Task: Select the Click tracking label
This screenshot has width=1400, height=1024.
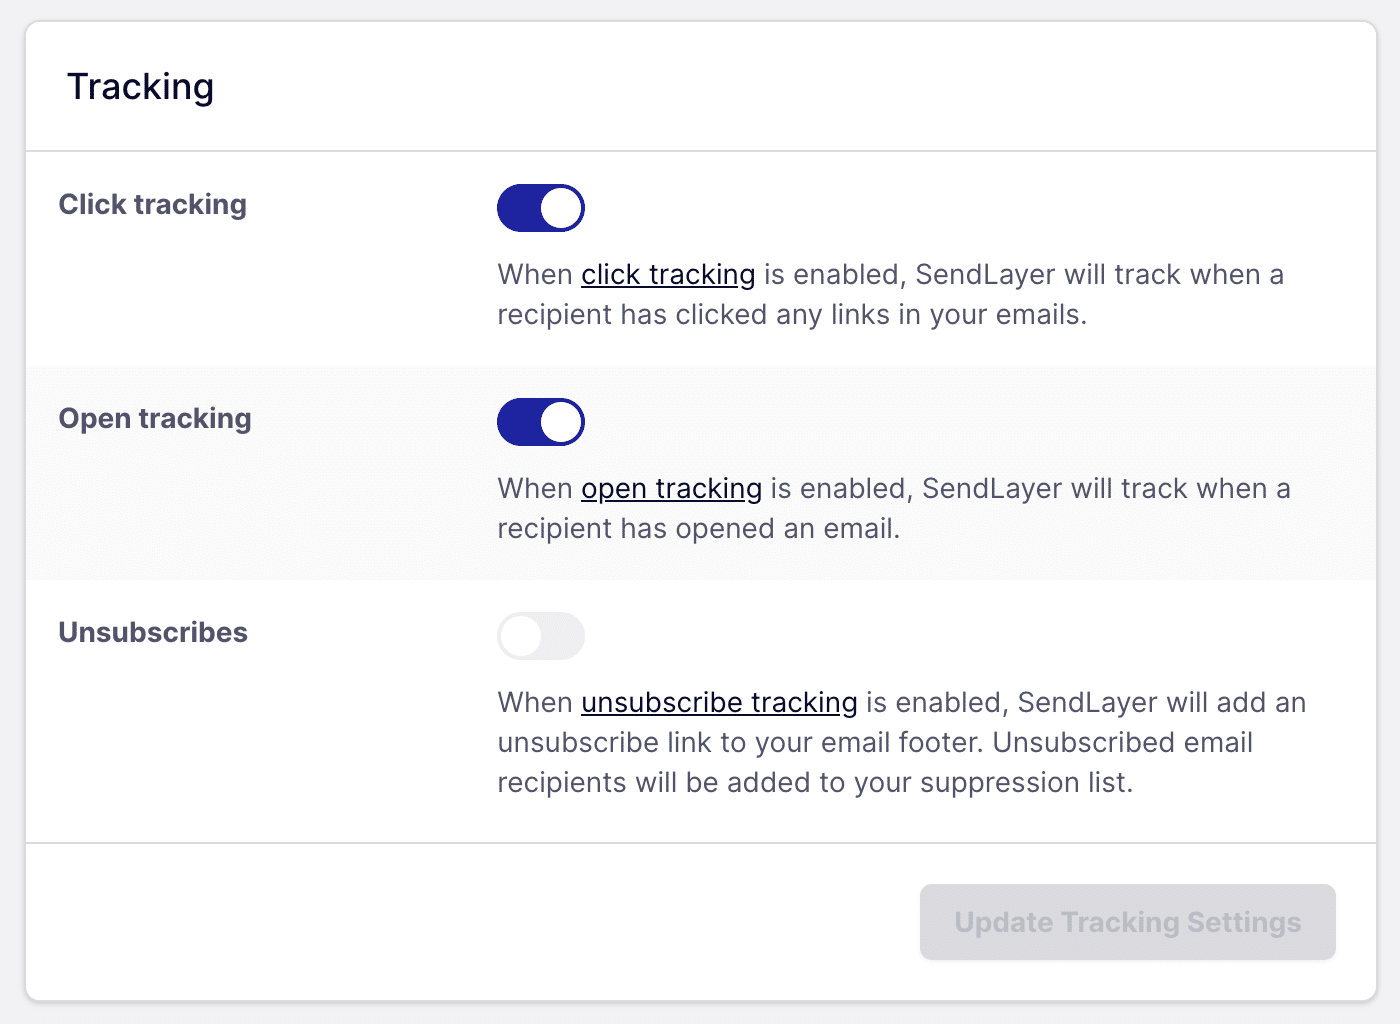Action: click(x=152, y=204)
